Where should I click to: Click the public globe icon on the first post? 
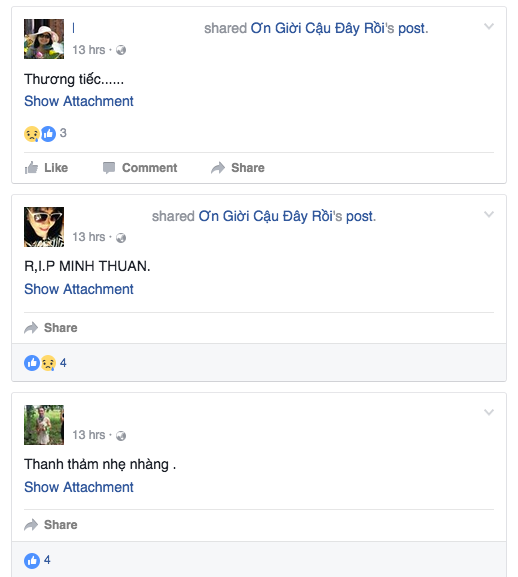(121, 50)
